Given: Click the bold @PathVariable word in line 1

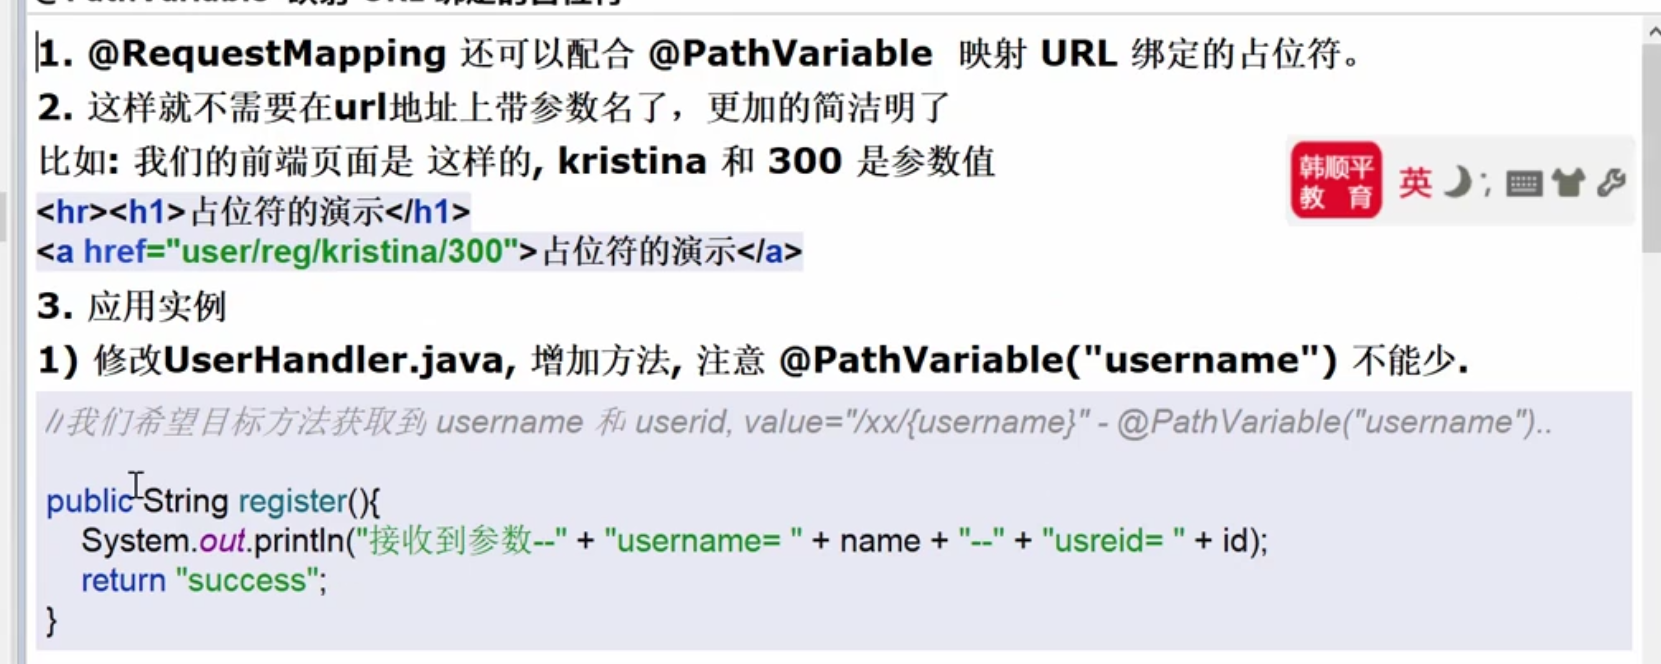Looking at the screenshot, I should (790, 53).
